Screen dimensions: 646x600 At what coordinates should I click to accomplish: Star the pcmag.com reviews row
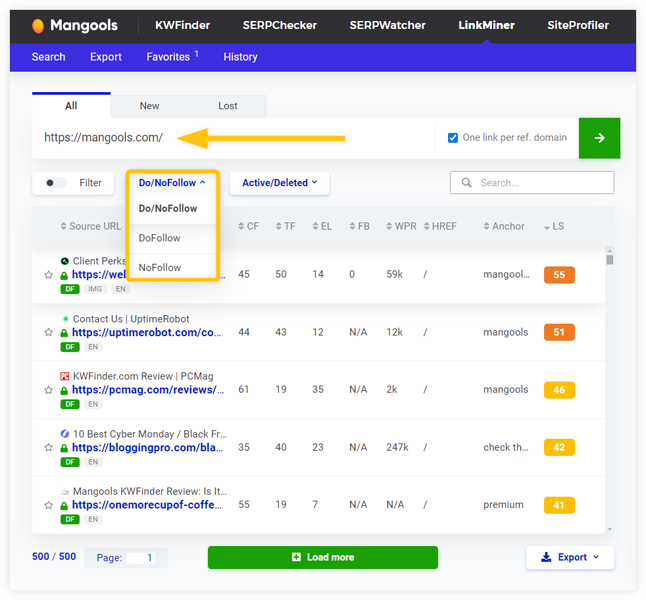49,390
